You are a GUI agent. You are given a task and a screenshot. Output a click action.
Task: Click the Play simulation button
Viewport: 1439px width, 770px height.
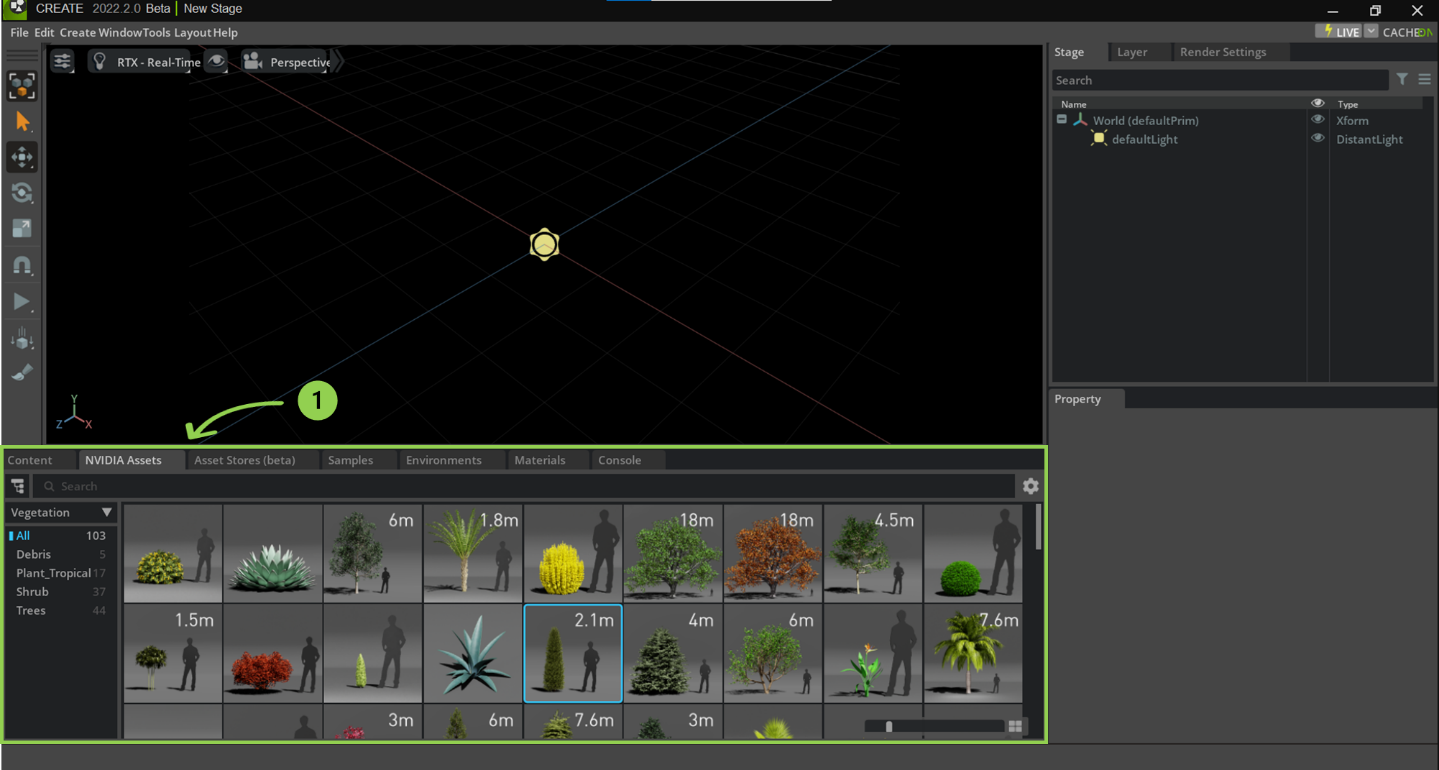(x=22, y=301)
